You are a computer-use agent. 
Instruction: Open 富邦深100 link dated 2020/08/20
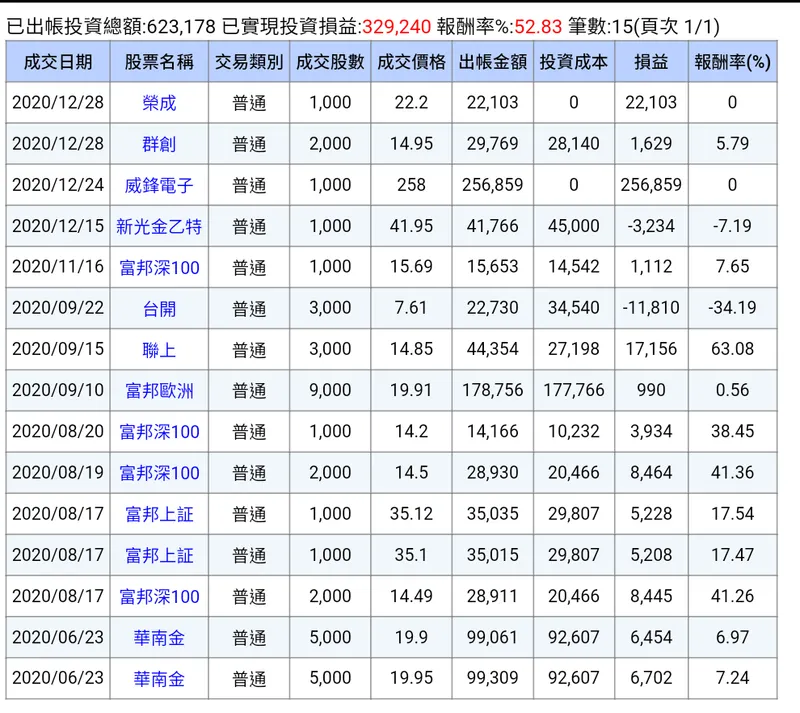[x=159, y=432]
